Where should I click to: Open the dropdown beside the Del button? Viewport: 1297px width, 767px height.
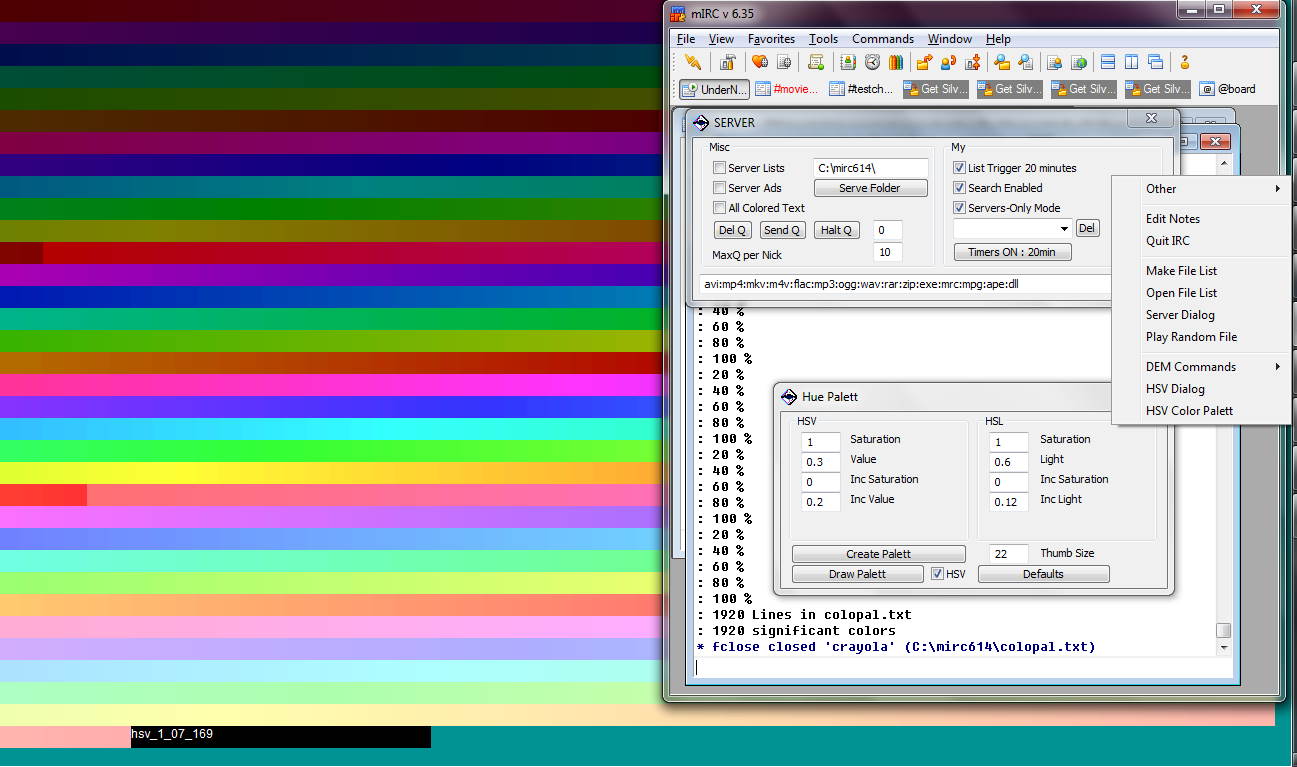[1063, 229]
